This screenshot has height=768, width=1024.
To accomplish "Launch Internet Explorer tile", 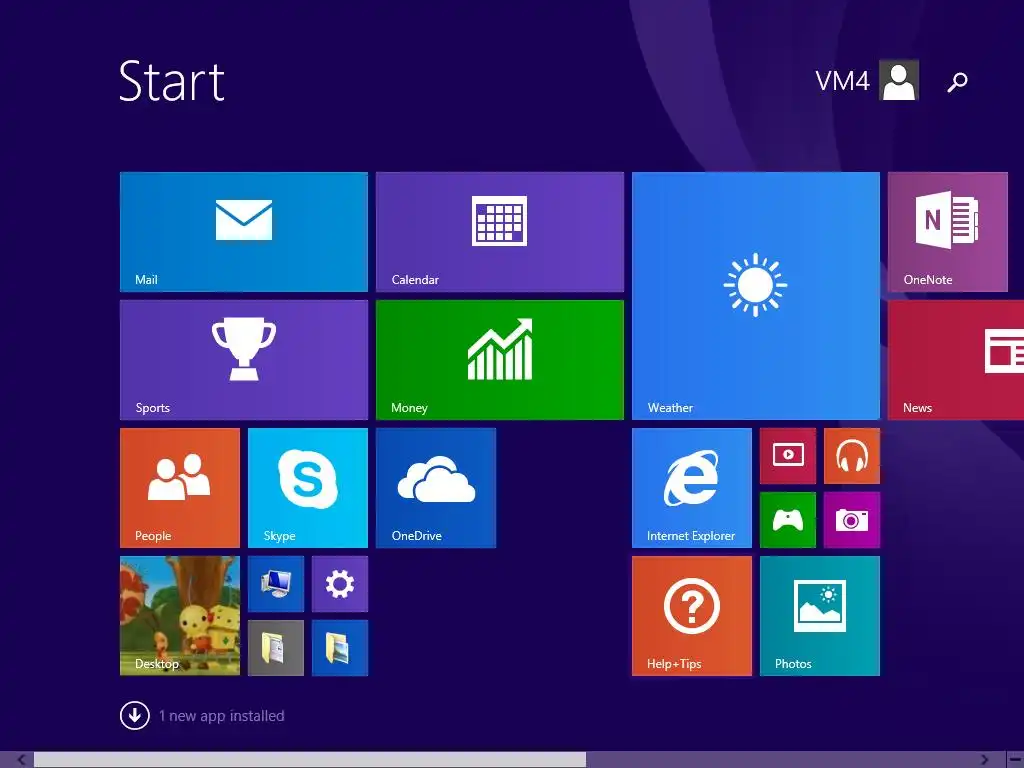I will click(692, 488).
